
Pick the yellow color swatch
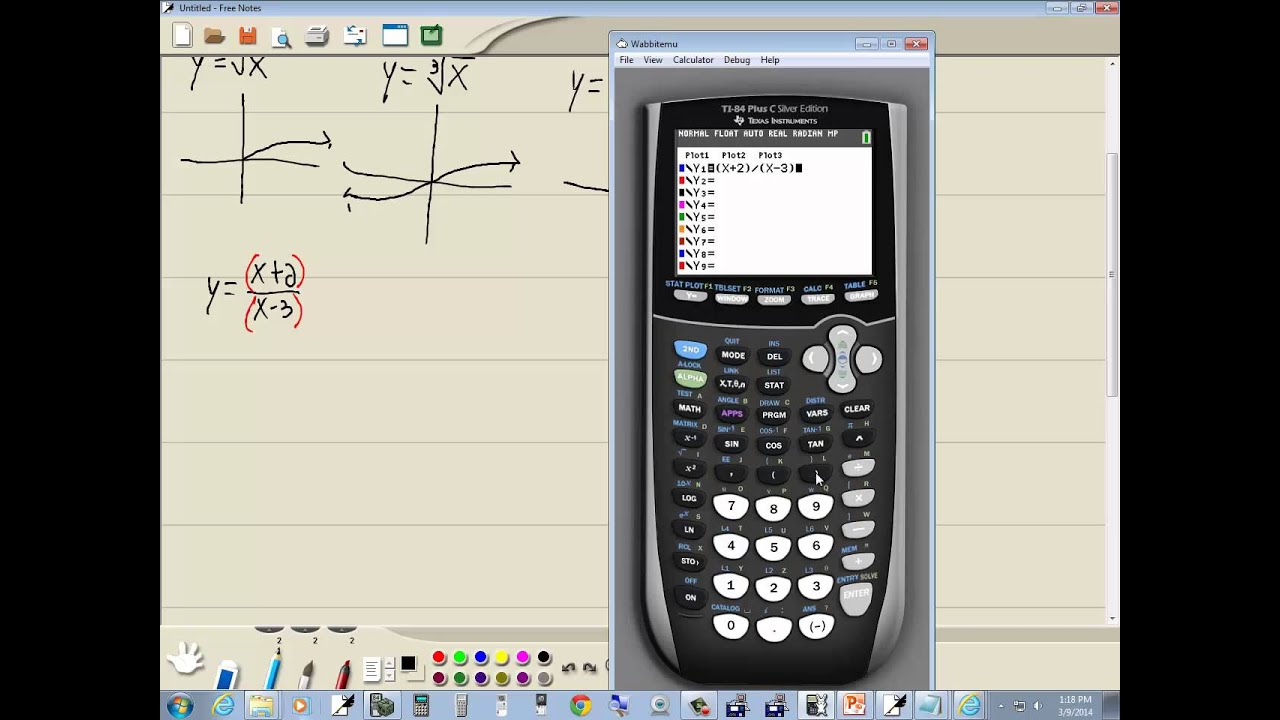502,657
